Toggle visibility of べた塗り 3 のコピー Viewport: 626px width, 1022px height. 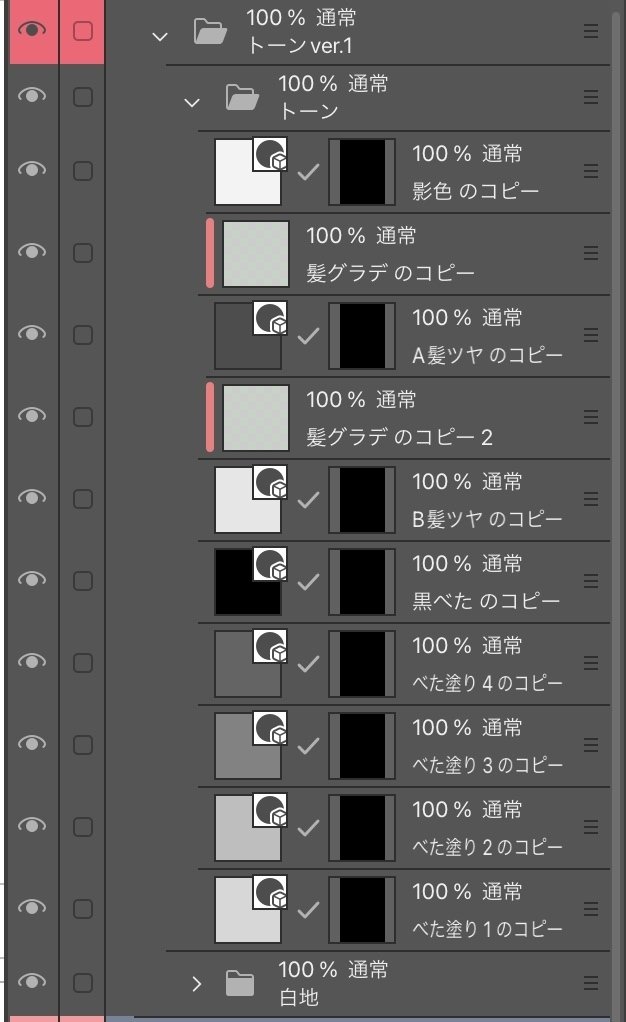31,744
